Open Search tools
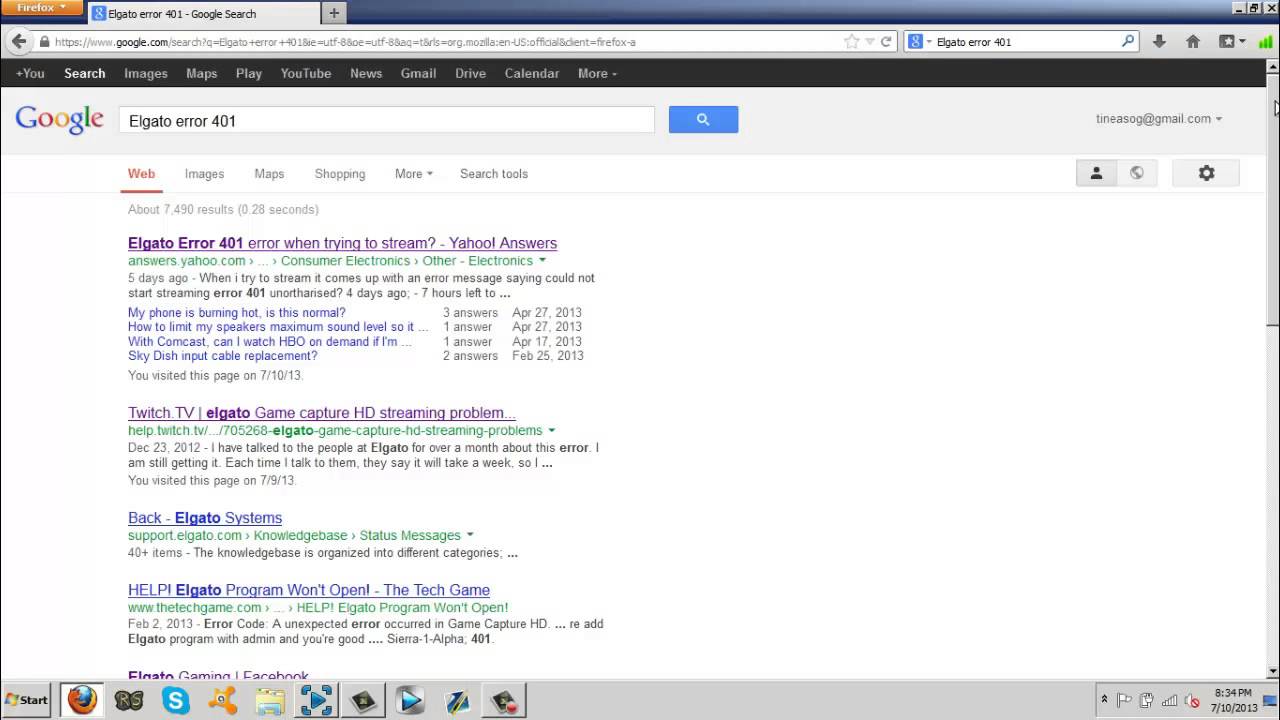1280x720 pixels. point(494,173)
